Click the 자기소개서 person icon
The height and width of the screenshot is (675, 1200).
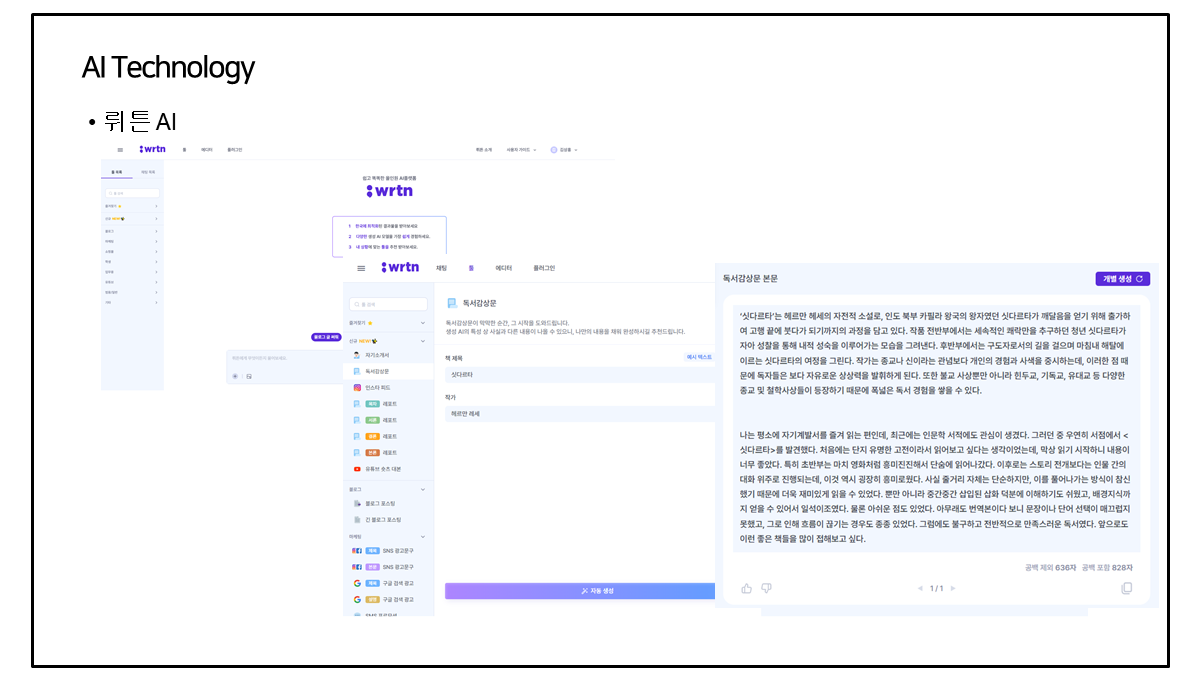(357, 355)
